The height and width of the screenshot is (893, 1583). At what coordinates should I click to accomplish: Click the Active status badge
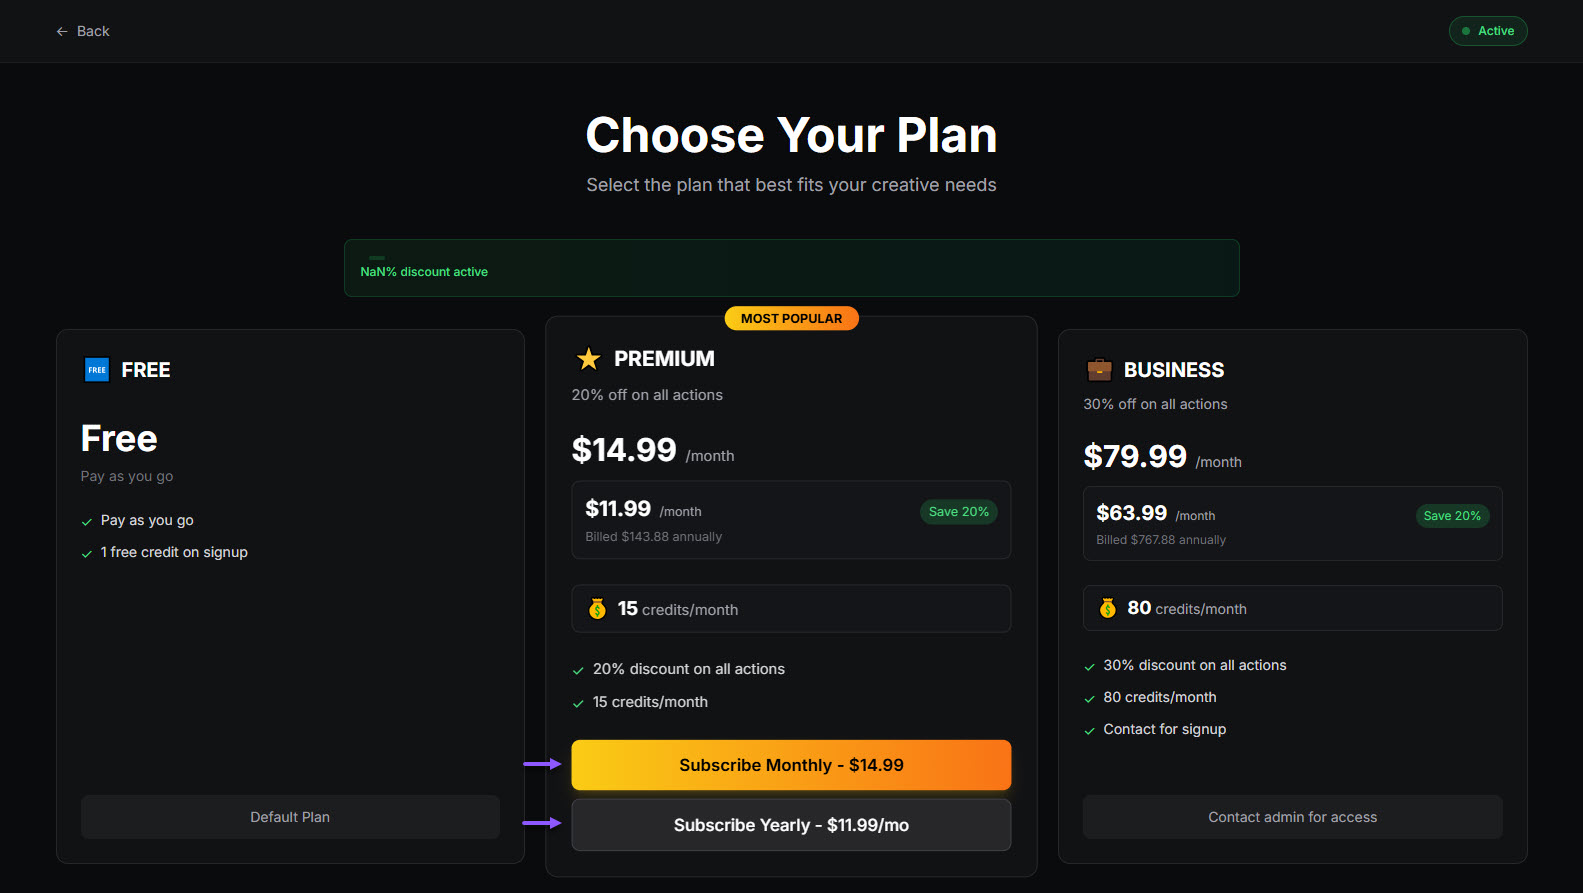[1488, 31]
